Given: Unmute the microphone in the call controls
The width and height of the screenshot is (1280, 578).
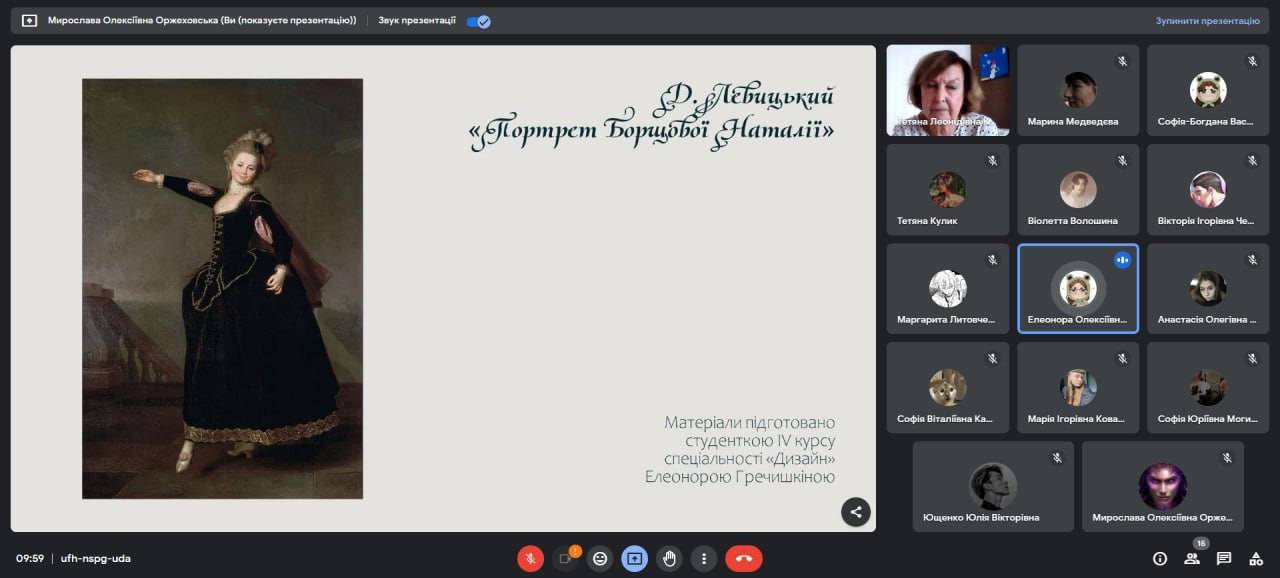Looking at the screenshot, I should (530, 559).
